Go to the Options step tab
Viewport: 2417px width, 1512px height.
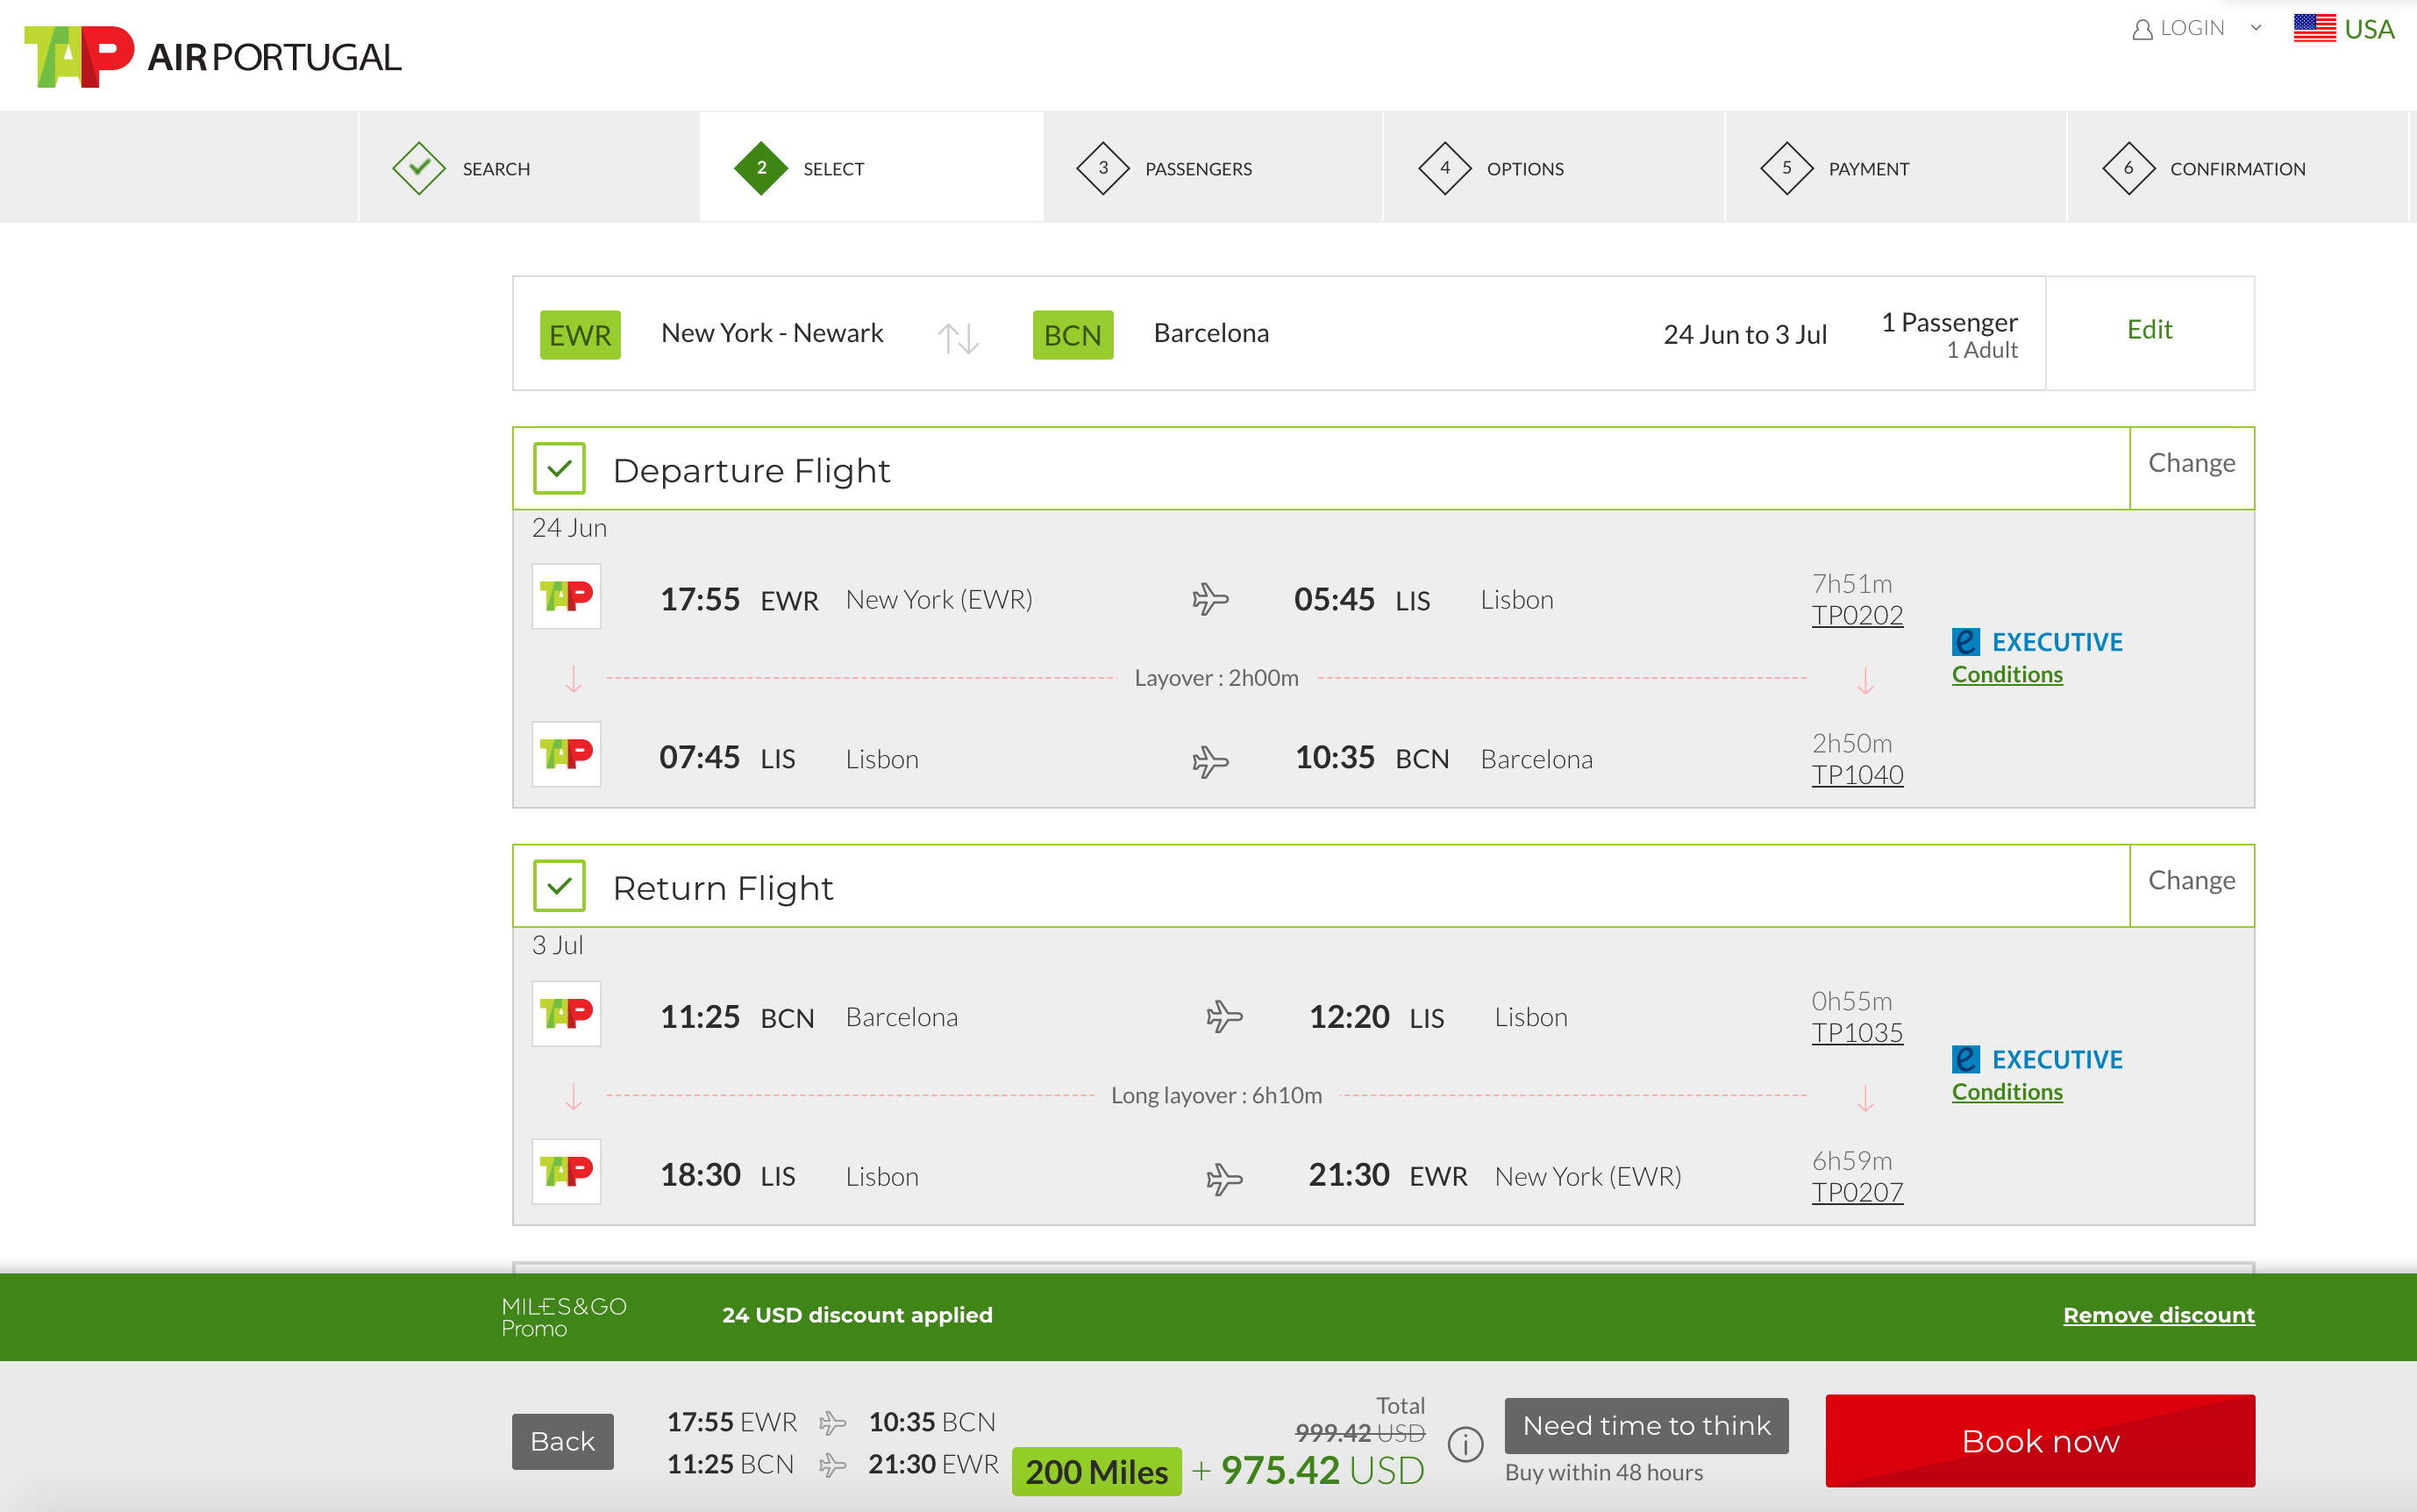coord(1524,169)
